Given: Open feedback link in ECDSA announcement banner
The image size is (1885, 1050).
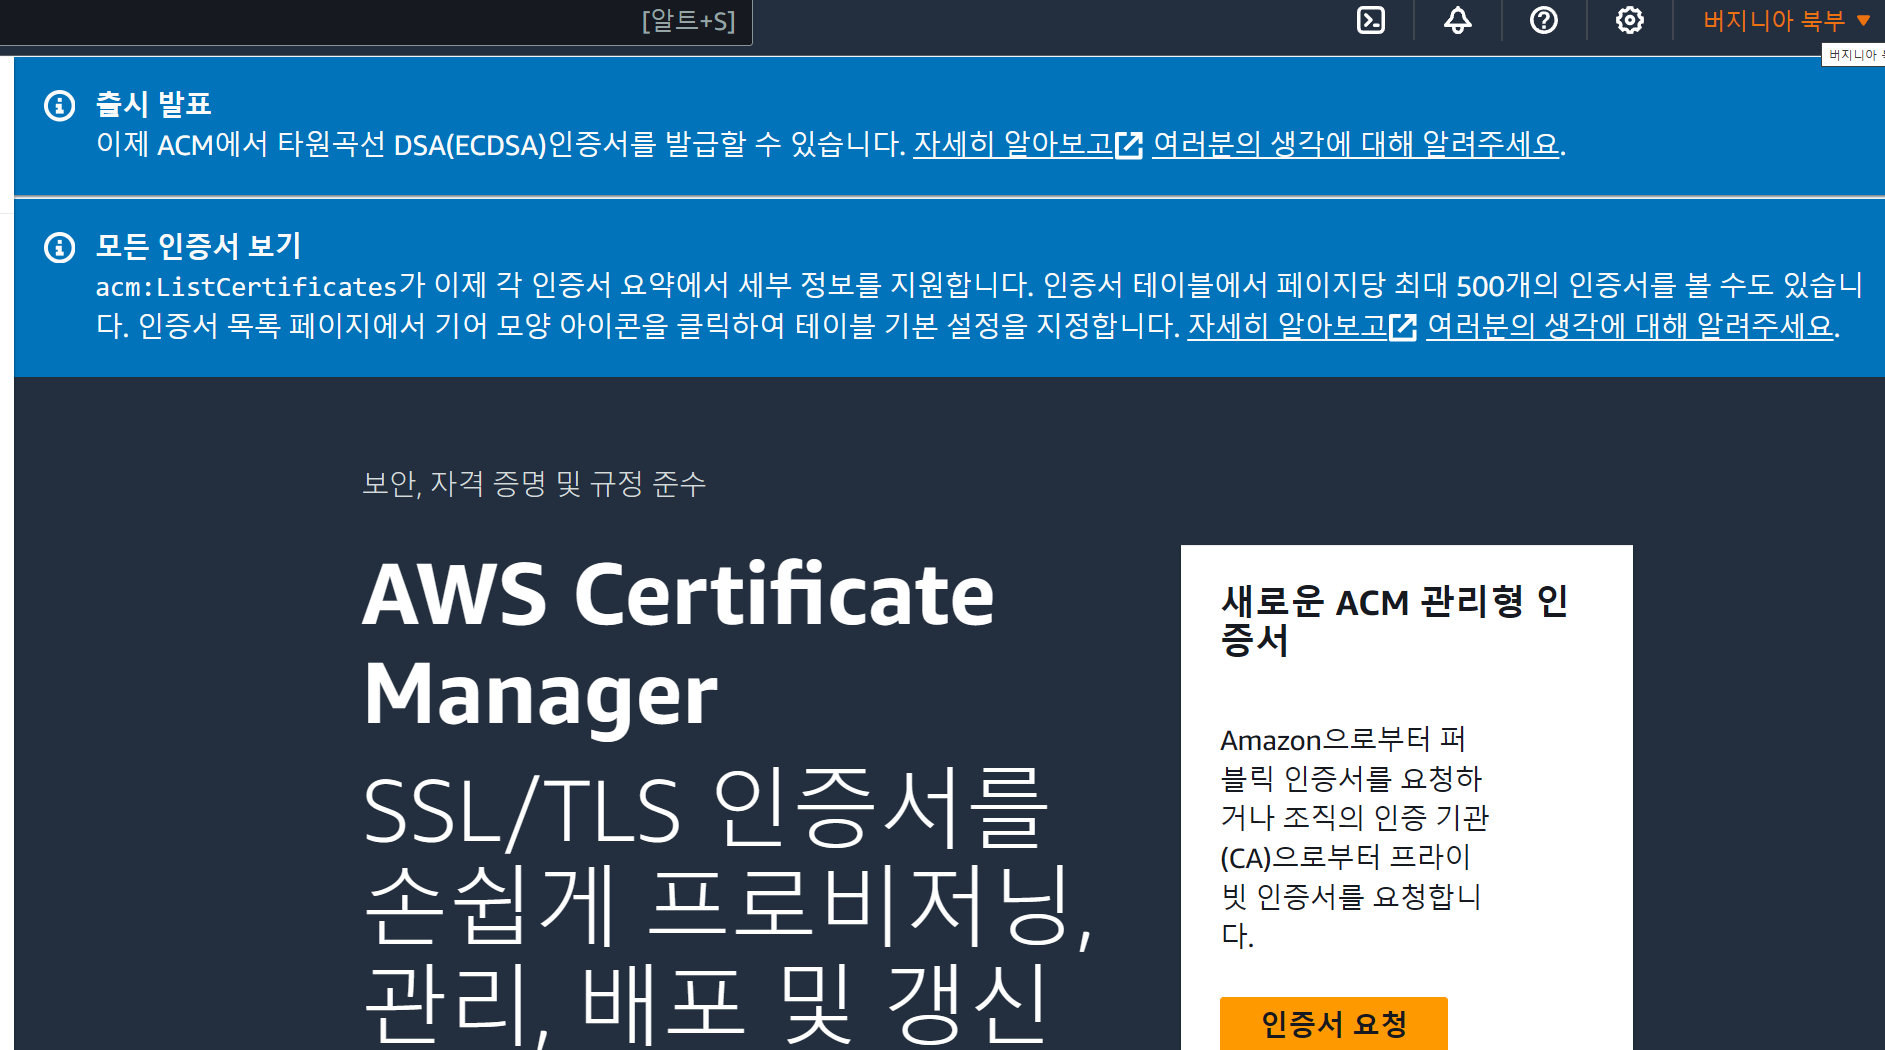Looking at the screenshot, I should (x=1356, y=145).
